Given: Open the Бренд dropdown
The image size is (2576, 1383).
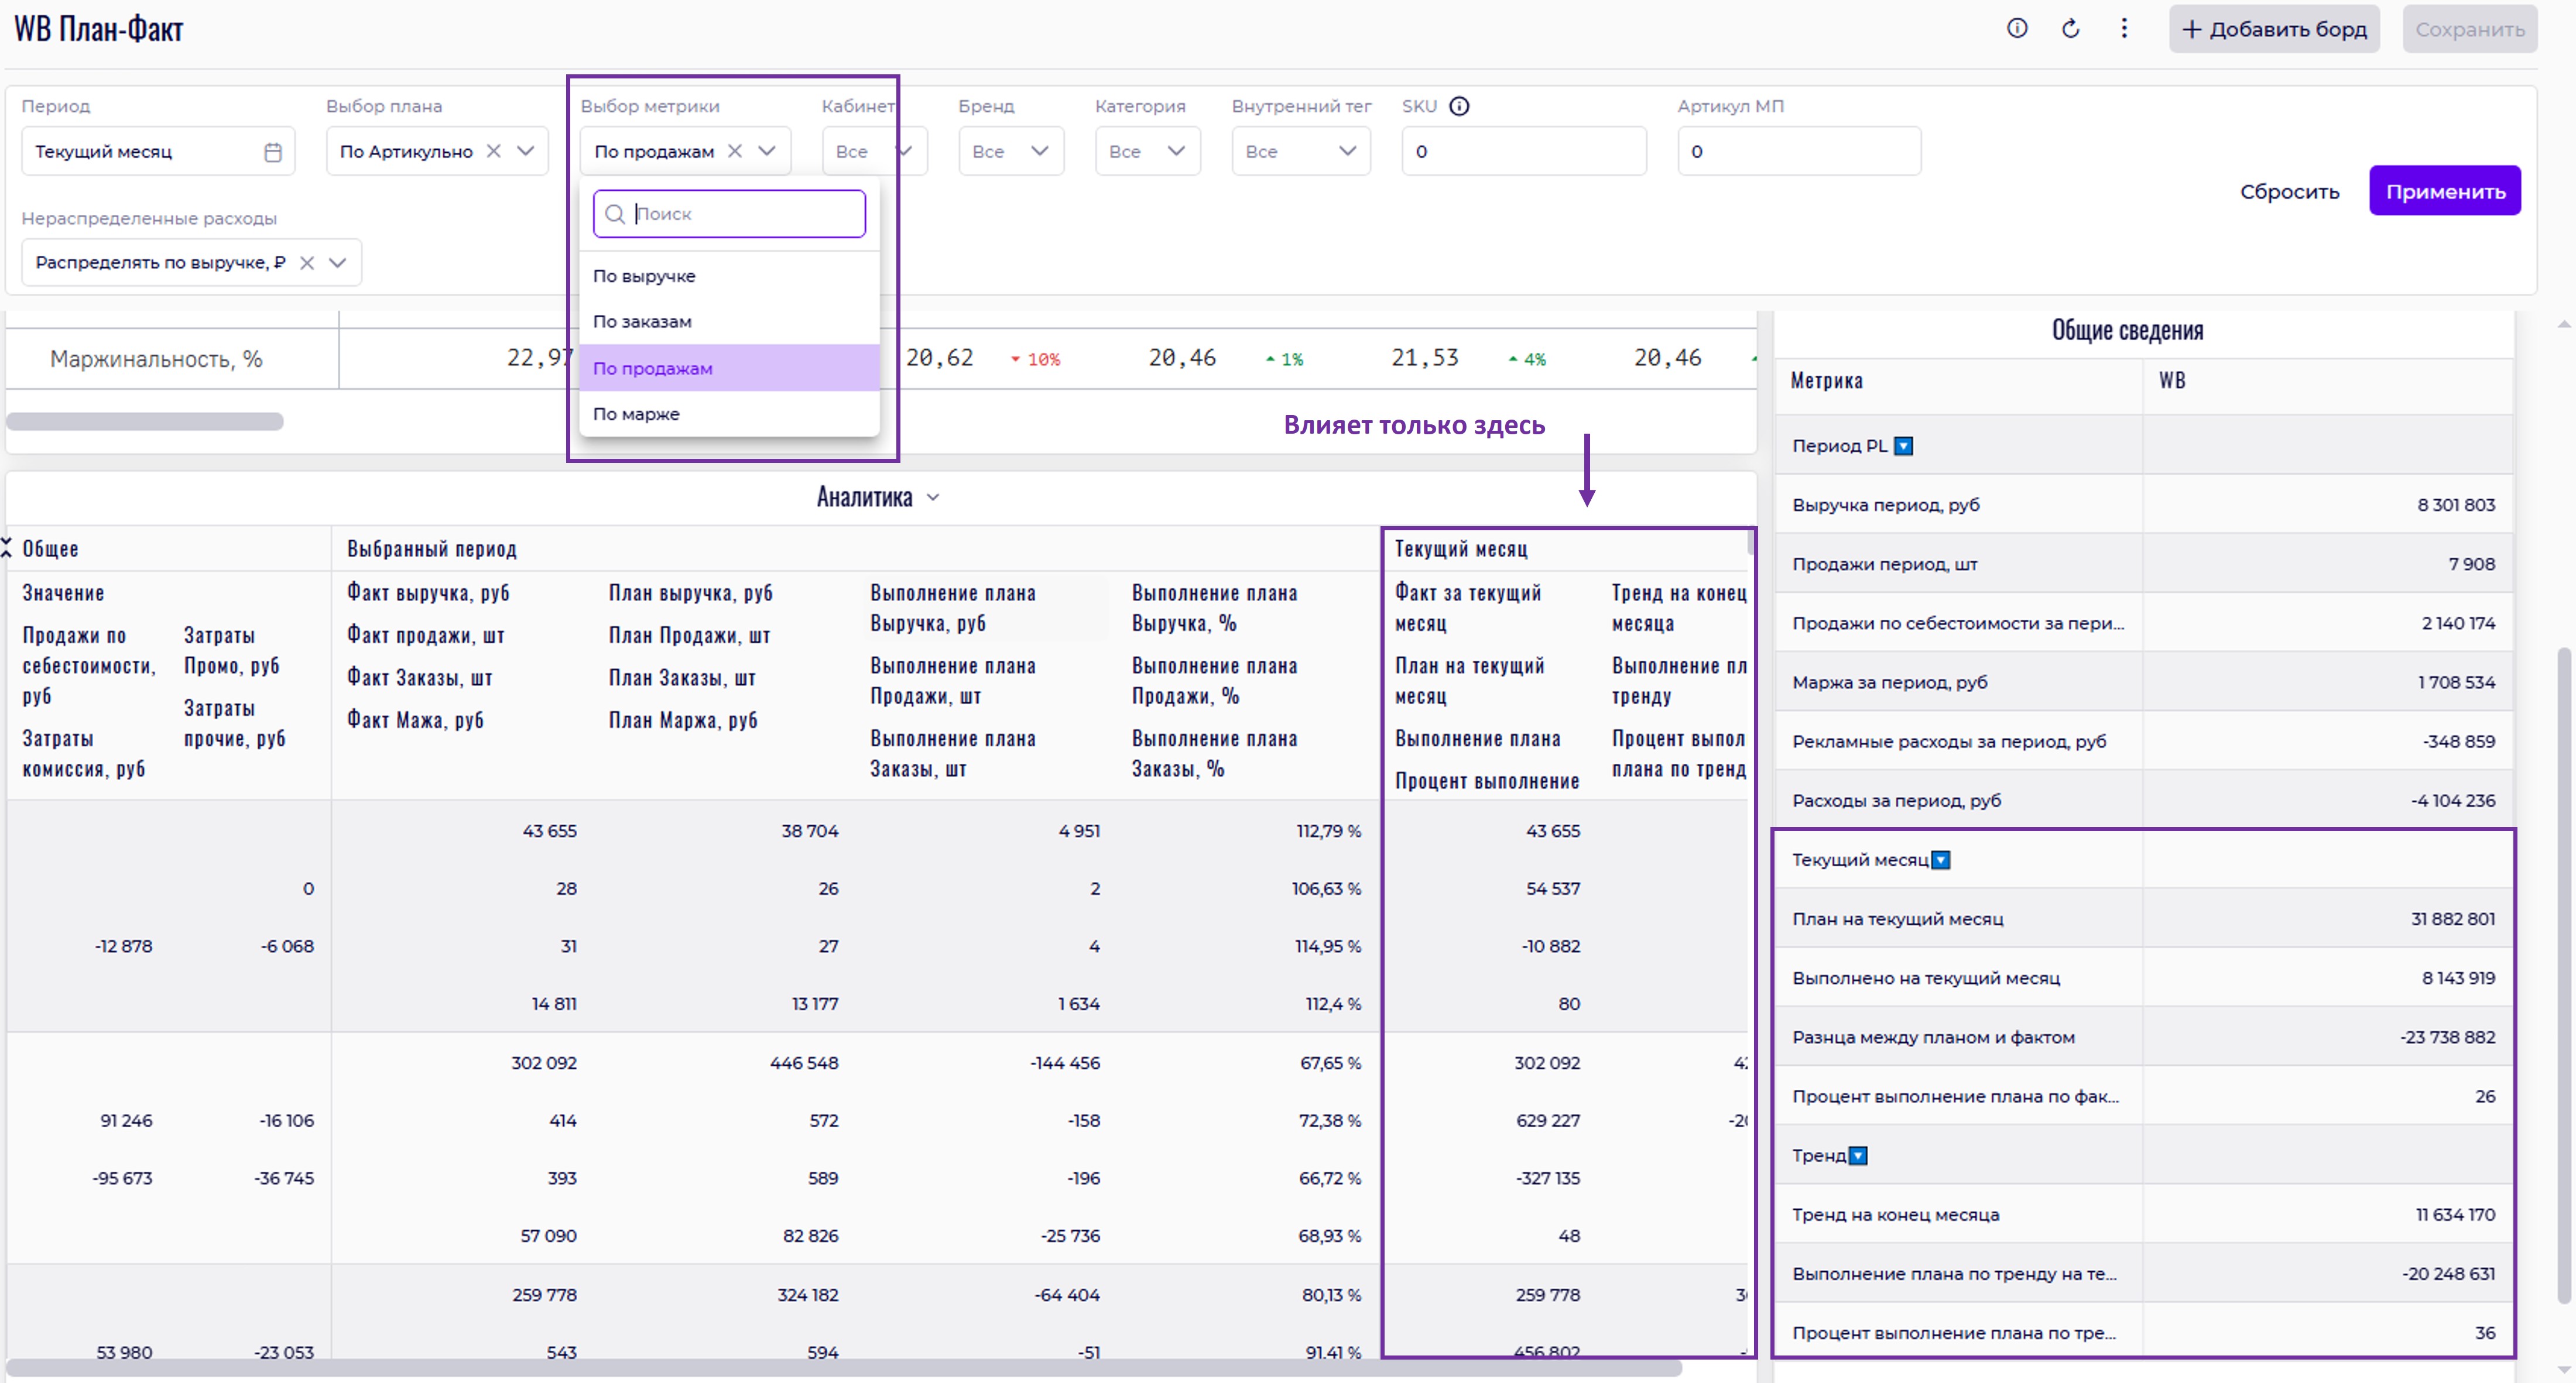Looking at the screenshot, I should pyautogui.click(x=1010, y=151).
